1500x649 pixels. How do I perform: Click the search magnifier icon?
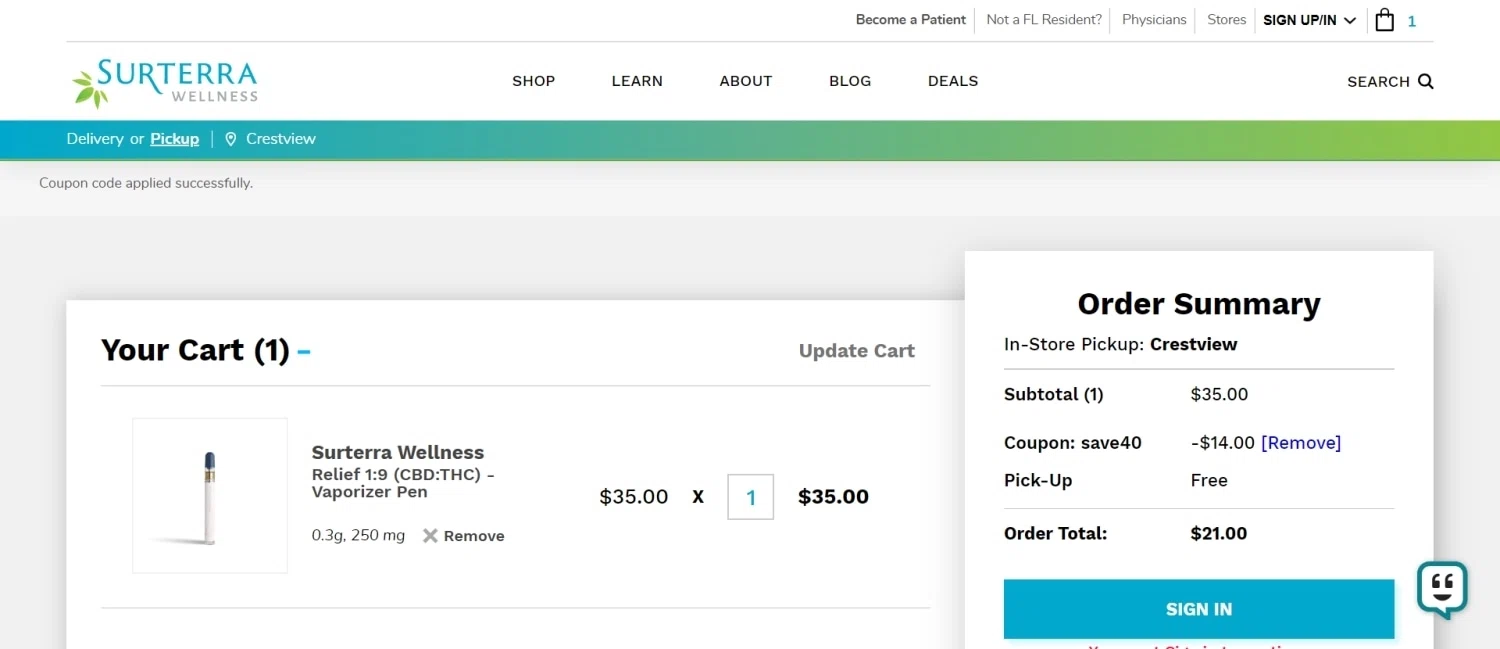click(1426, 81)
